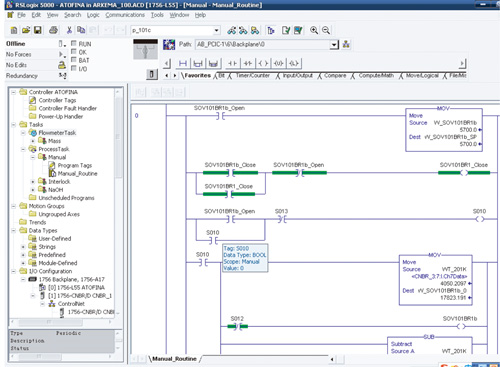Switch to the Compare instruction tab

[335, 76]
